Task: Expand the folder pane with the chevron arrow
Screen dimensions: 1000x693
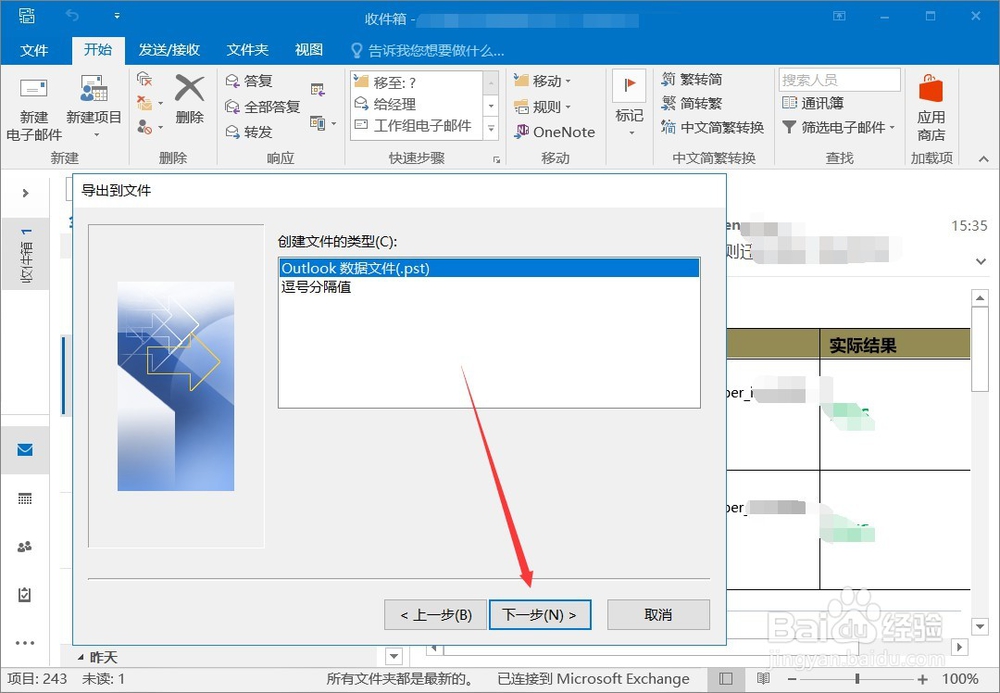Action: point(26,193)
